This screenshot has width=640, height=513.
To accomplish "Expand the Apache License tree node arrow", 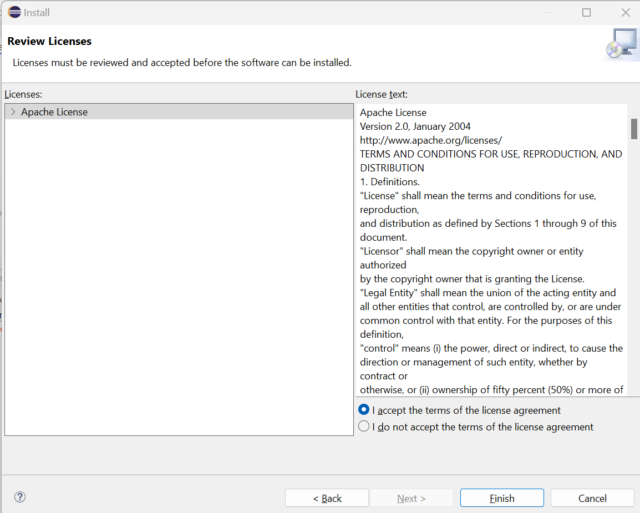I will pos(13,112).
